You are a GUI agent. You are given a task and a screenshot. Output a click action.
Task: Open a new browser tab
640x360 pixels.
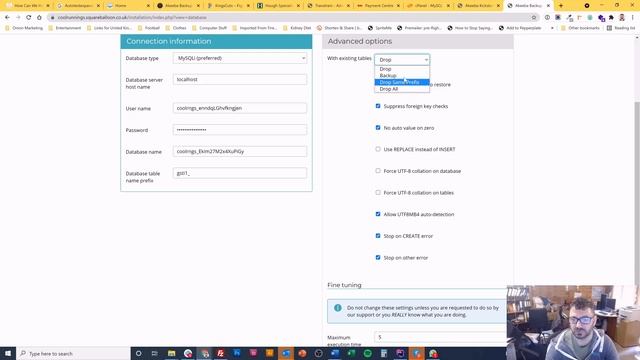point(561,6)
